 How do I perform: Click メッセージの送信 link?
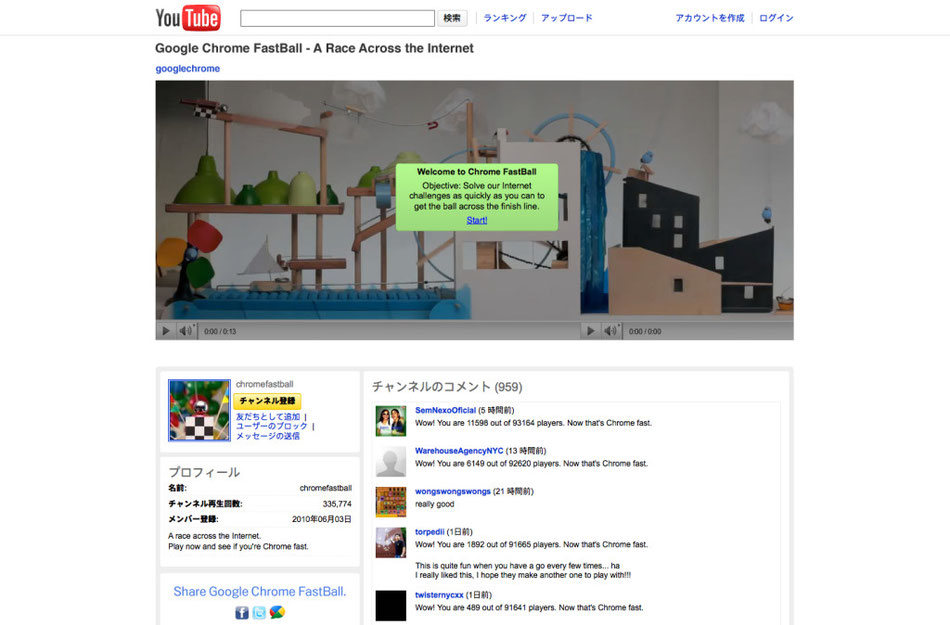tap(268, 436)
